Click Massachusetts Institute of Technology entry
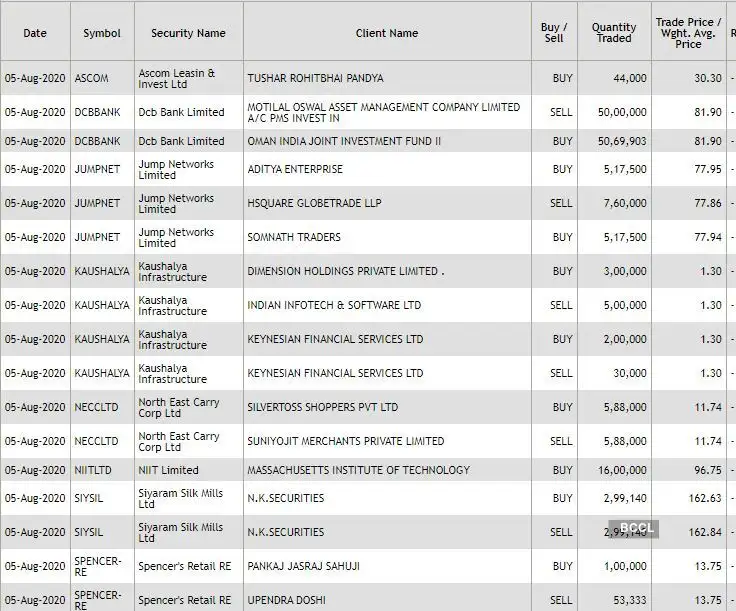736x611 pixels. (x=358, y=470)
